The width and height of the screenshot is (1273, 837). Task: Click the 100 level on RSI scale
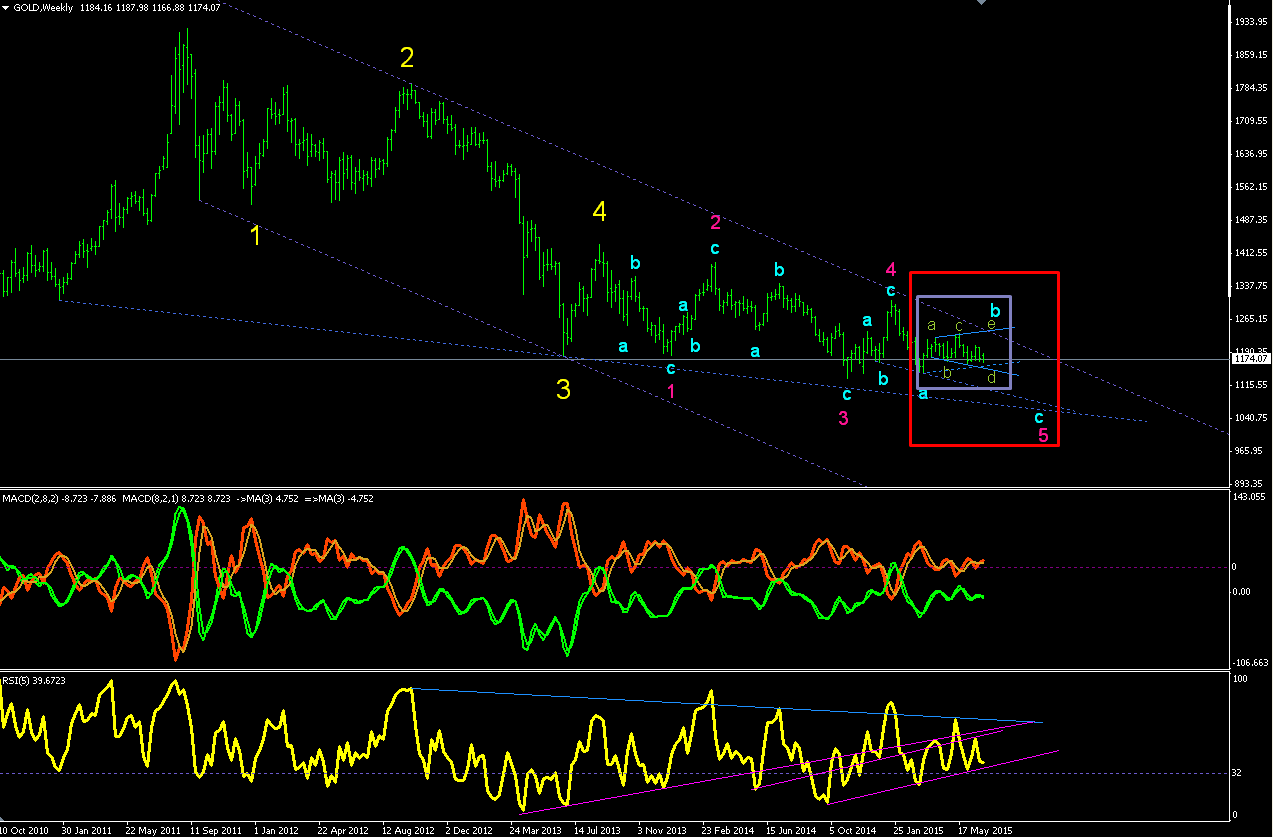(1241, 679)
